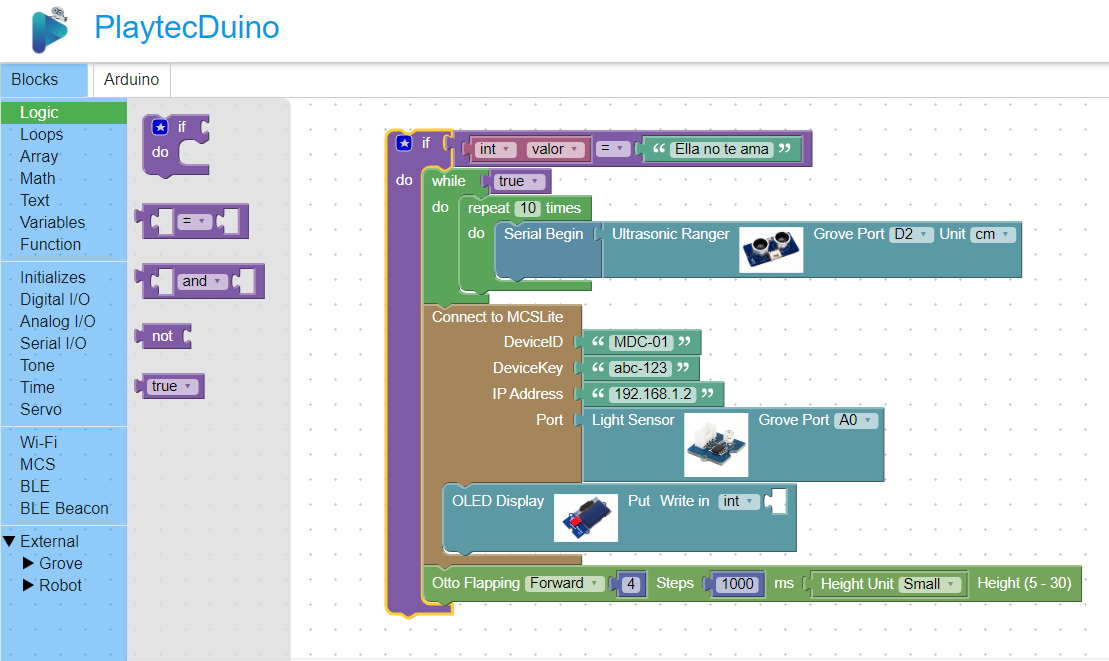The height and width of the screenshot is (661, 1109).
Task: Edit the IP Address text 192.168.1.2
Action: pos(653,394)
